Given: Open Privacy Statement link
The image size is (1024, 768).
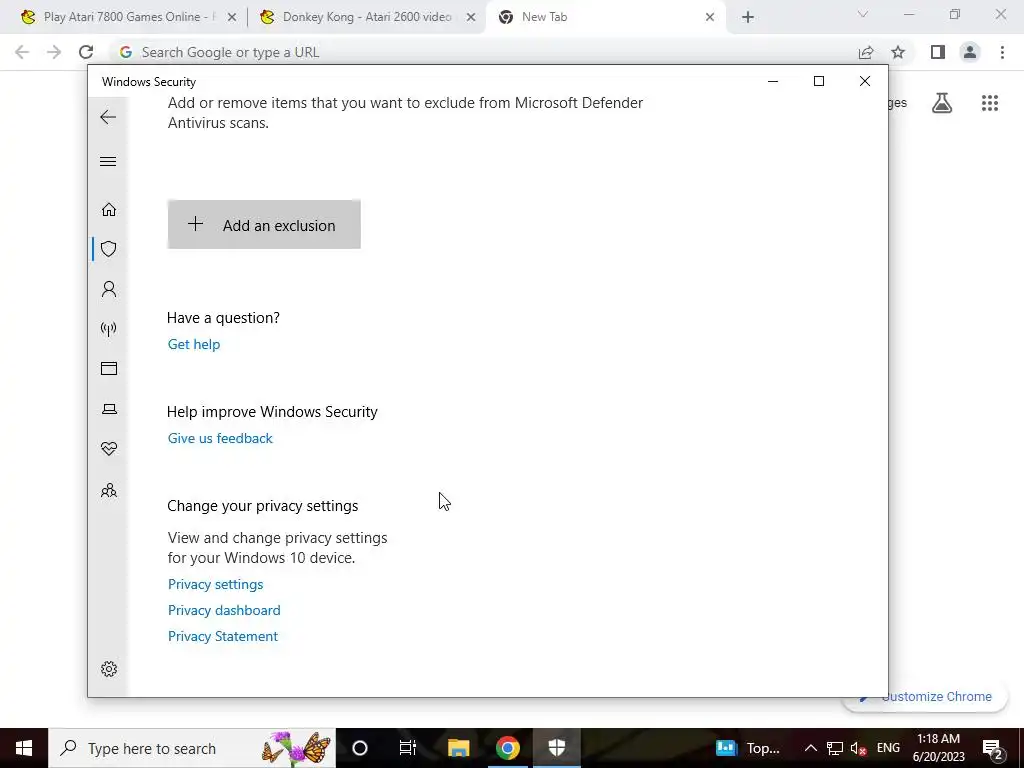Looking at the screenshot, I should tap(223, 636).
